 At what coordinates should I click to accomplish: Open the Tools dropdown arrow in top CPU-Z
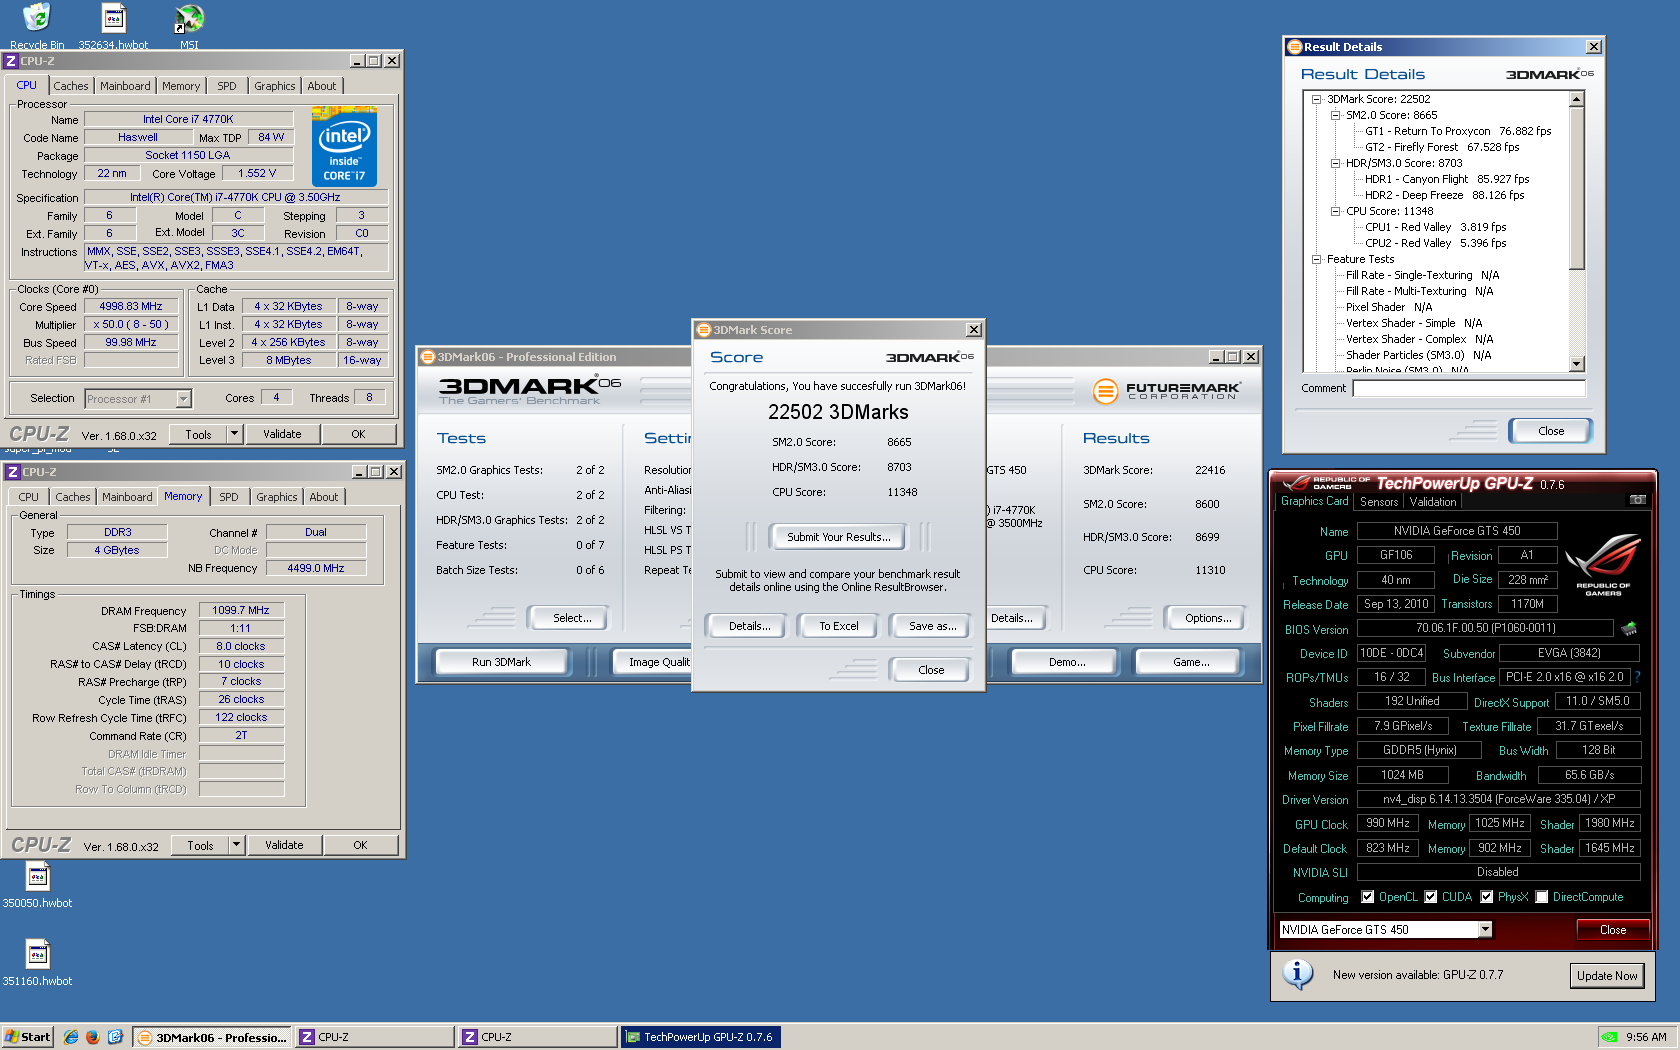(234, 434)
